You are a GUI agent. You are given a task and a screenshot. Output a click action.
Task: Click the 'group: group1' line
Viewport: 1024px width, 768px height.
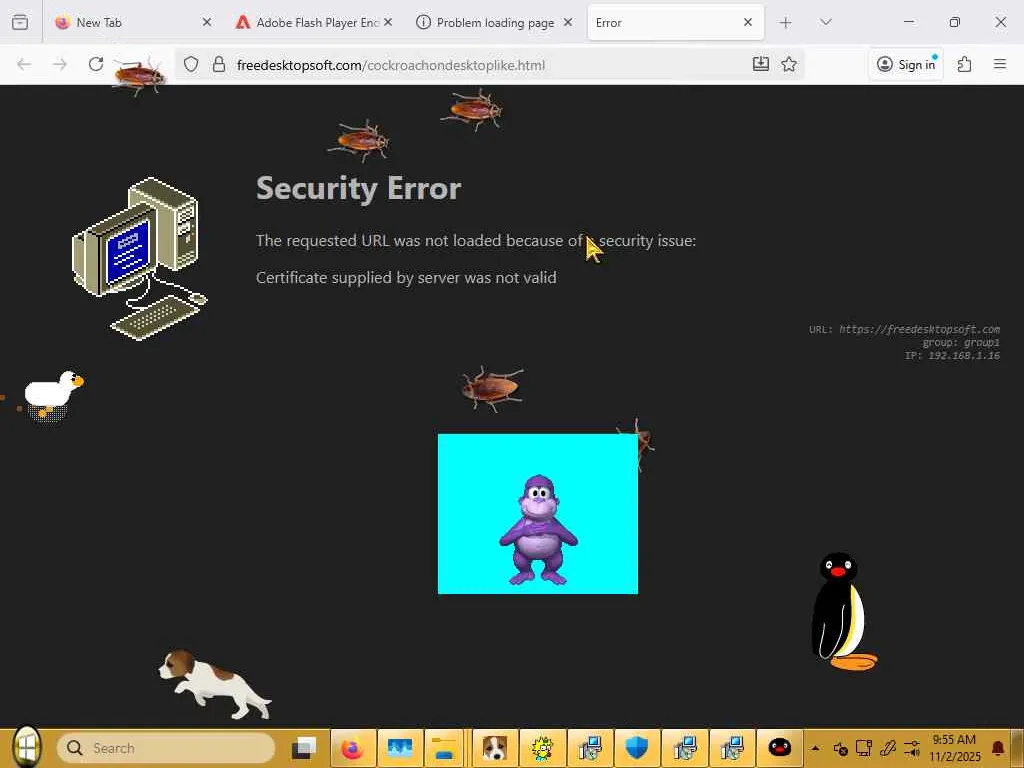pyautogui.click(x=961, y=342)
